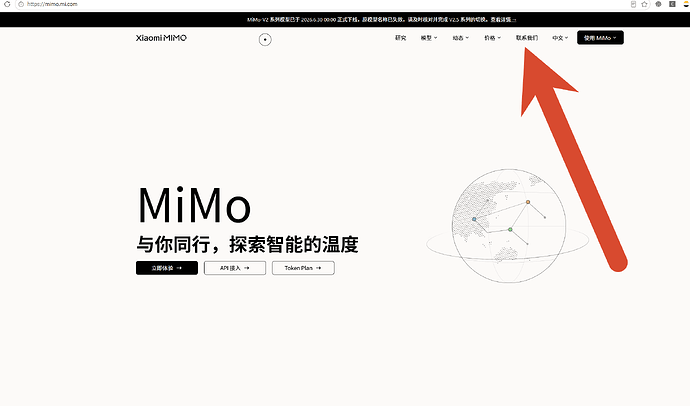Image resolution: width=690 pixels, height=406 pixels.
Task: Open the browser profile avatar icon
Action: click(686, 4)
